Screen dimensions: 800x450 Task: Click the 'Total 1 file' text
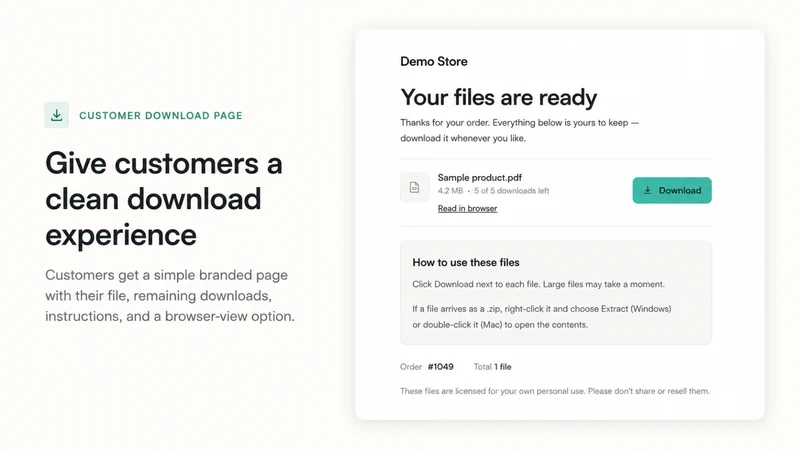(492, 367)
